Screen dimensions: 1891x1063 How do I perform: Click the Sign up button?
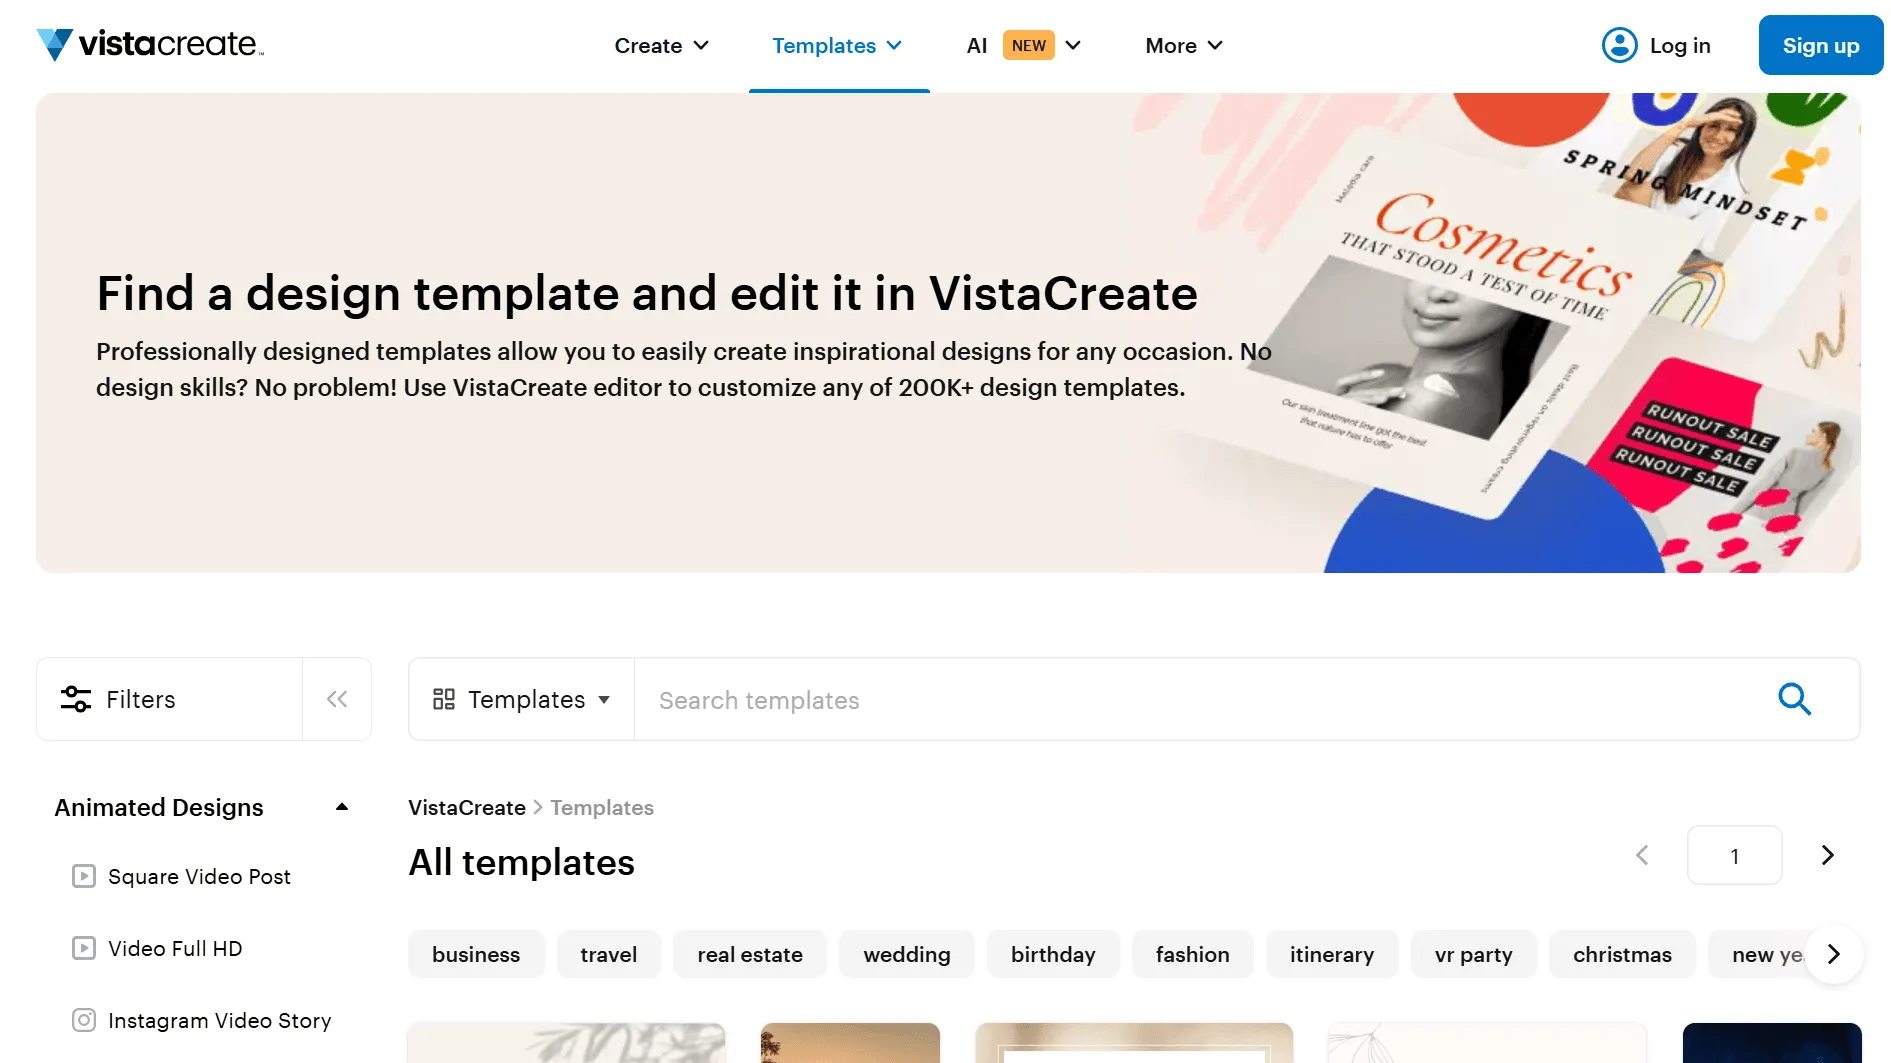[1821, 45]
